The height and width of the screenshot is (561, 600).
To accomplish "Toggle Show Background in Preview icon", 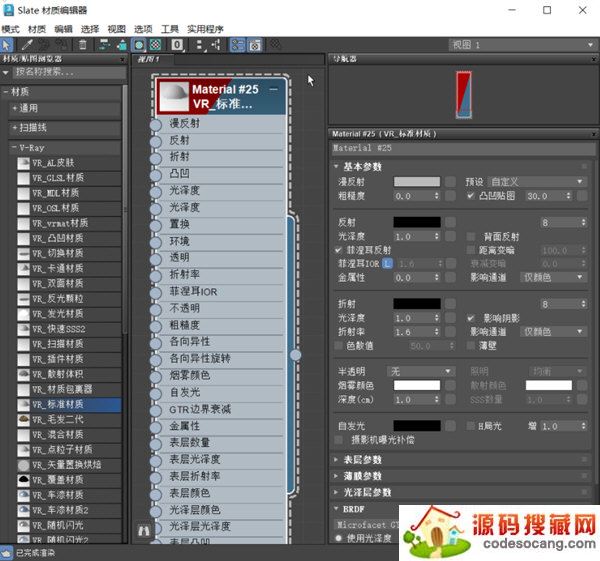I will (155, 45).
